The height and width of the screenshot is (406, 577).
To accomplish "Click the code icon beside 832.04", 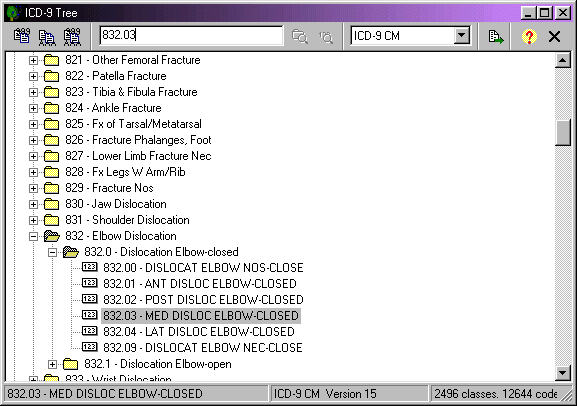I will [x=89, y=331].
